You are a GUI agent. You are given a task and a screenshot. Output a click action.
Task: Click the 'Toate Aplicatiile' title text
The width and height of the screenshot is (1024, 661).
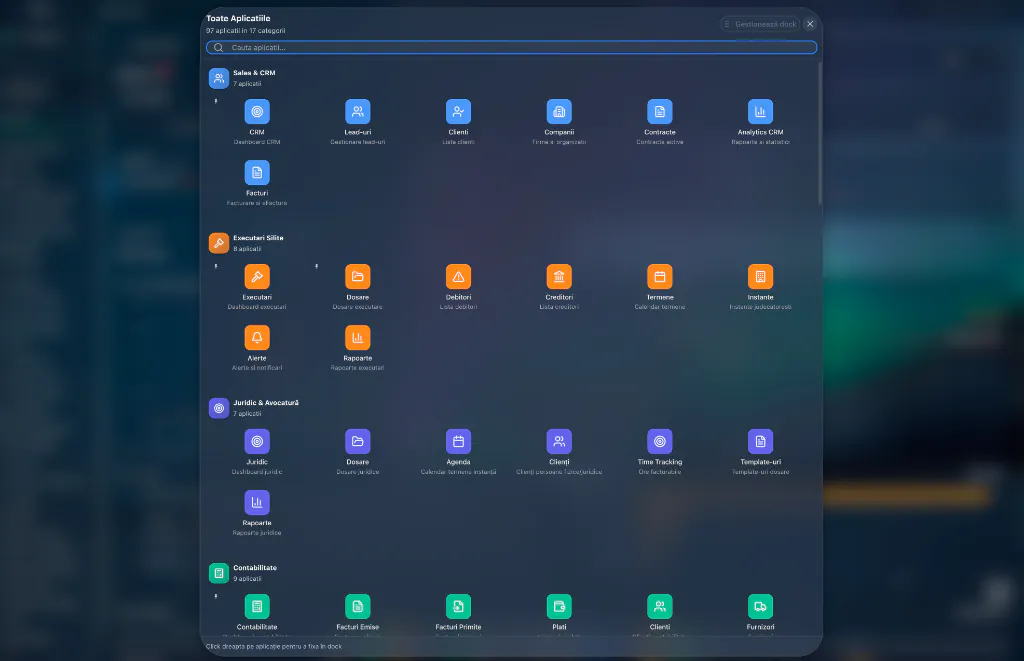pyautogui.click(x=238, y=18)
